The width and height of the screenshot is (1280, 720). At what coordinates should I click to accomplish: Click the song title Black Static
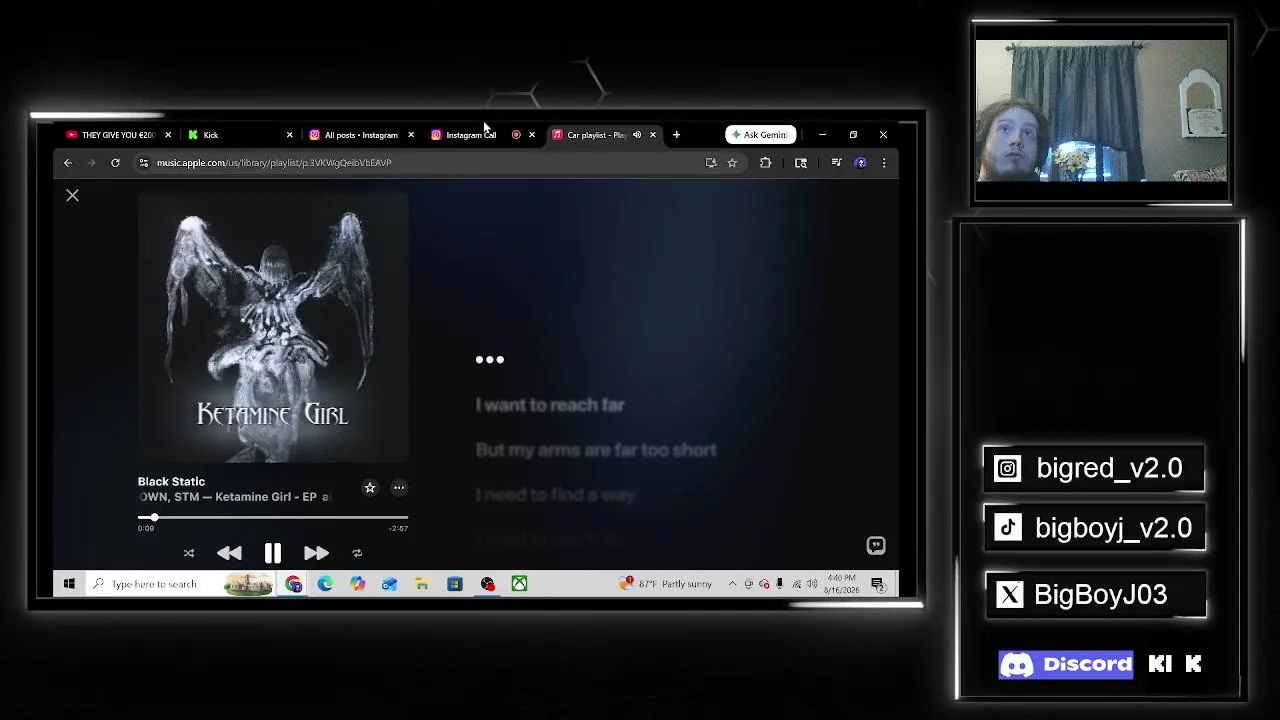pyautogui.click(x=171, y=482)
